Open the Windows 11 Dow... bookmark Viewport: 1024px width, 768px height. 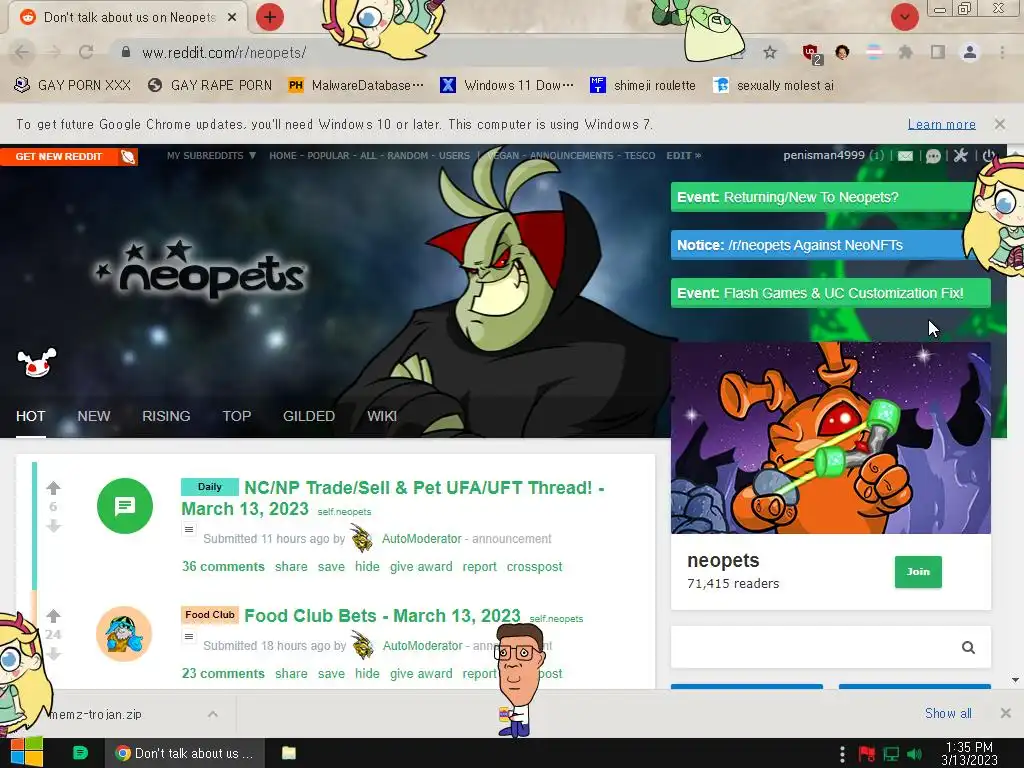coord(507,86)
